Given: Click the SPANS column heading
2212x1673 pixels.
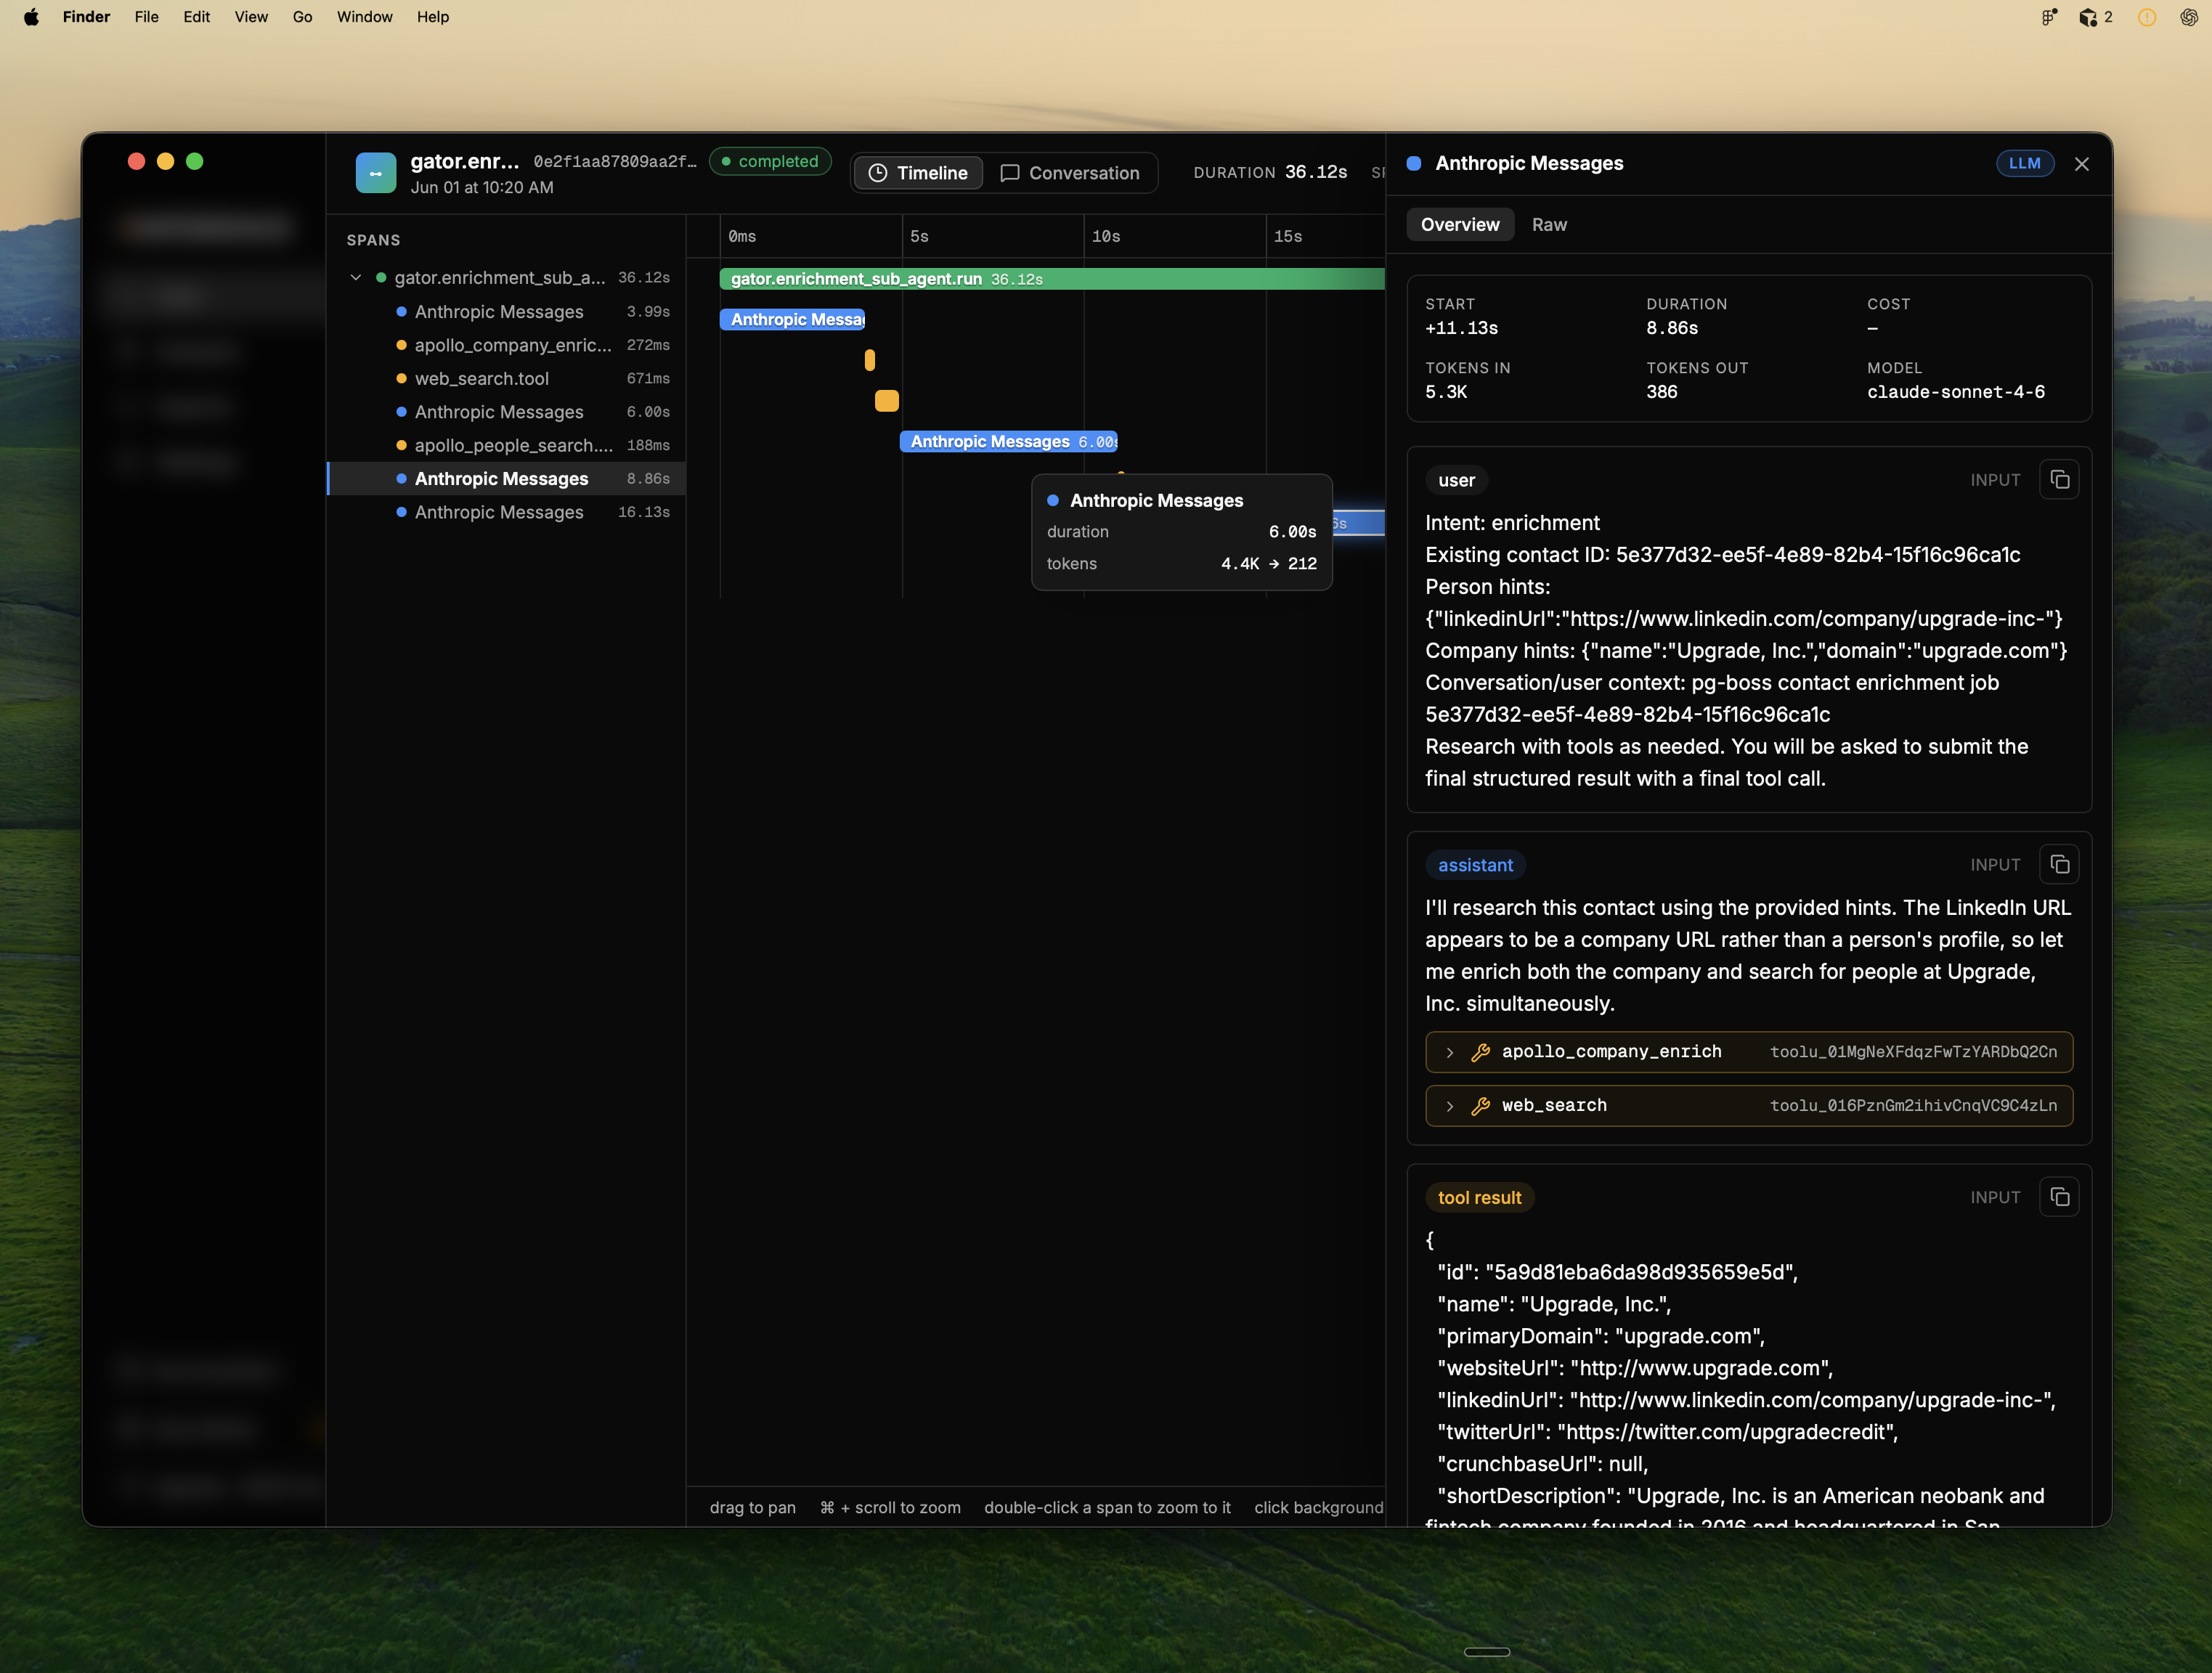Looking at the screenshot, I should 373,240.
